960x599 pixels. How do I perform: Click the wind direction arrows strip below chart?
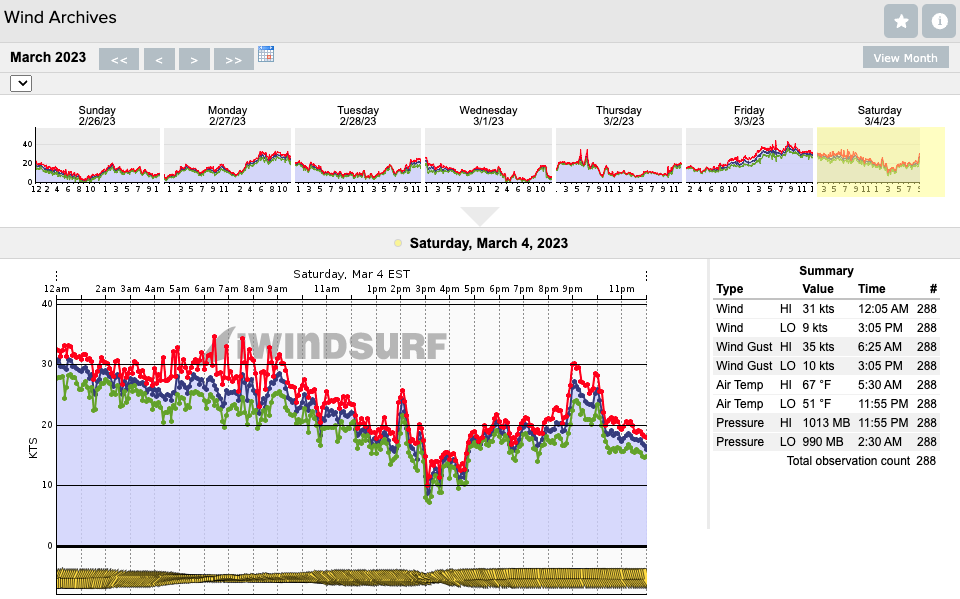click(x=351, y=578)
